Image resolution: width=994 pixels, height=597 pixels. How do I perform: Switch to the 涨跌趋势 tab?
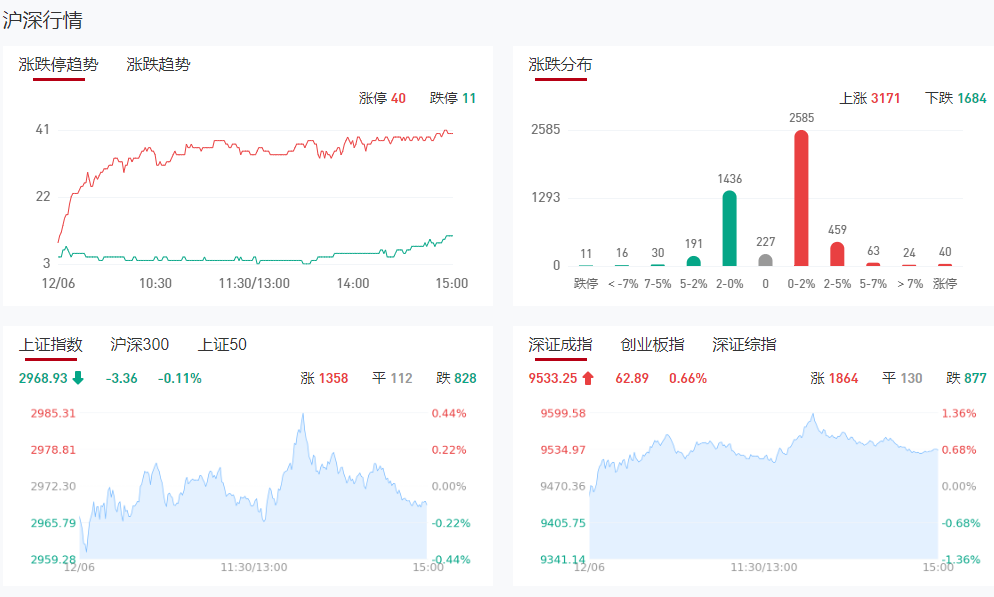click(x=158, y=65)
